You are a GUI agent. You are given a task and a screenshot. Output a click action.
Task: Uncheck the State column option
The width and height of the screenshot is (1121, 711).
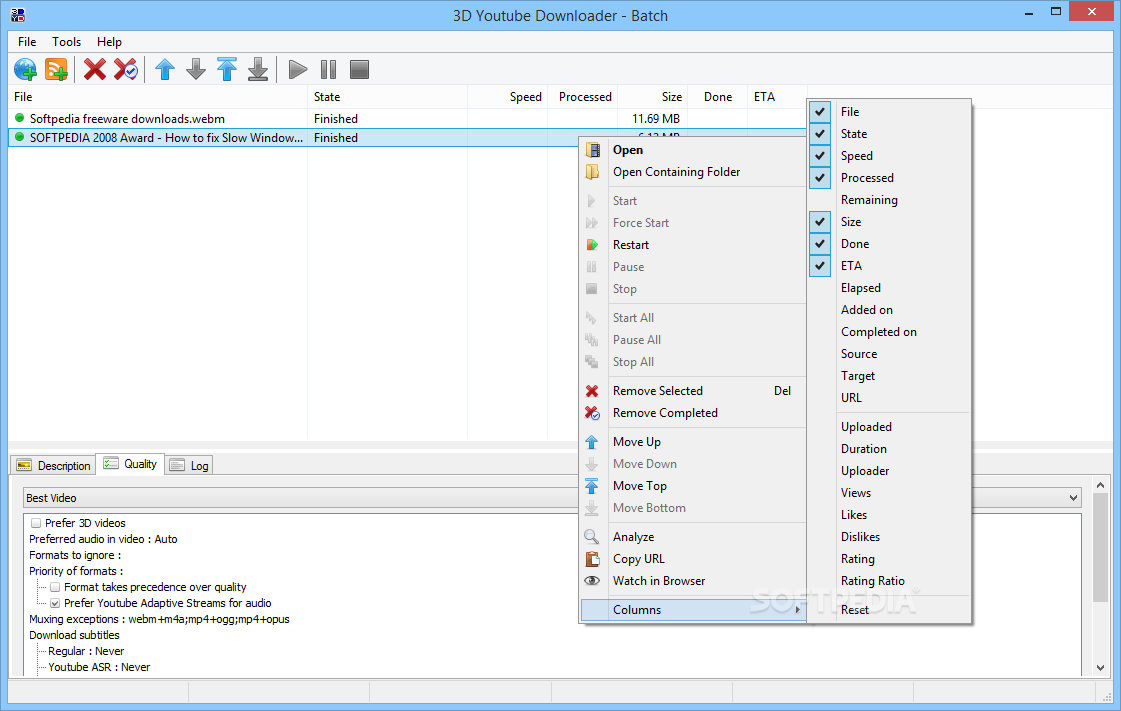[x=820, y=134]
